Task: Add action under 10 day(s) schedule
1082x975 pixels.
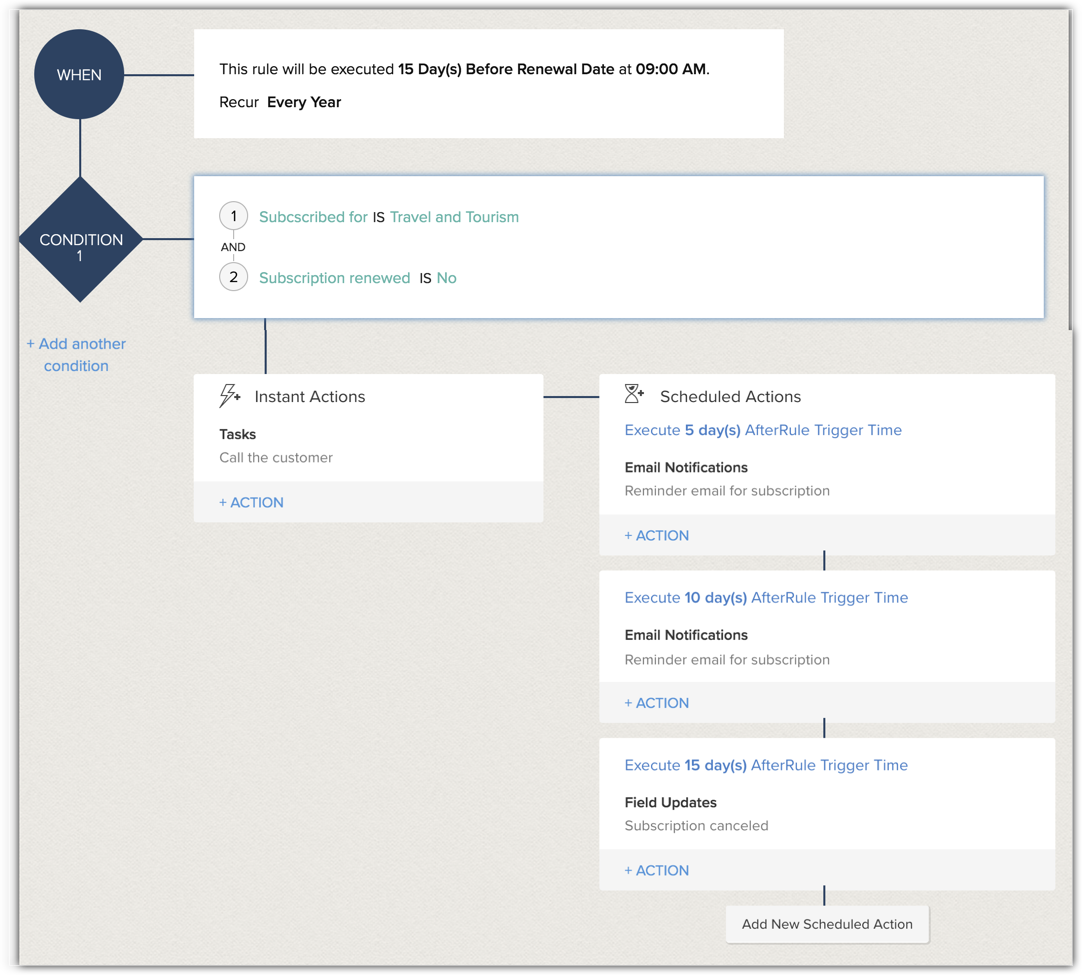Action: [656, 703]
